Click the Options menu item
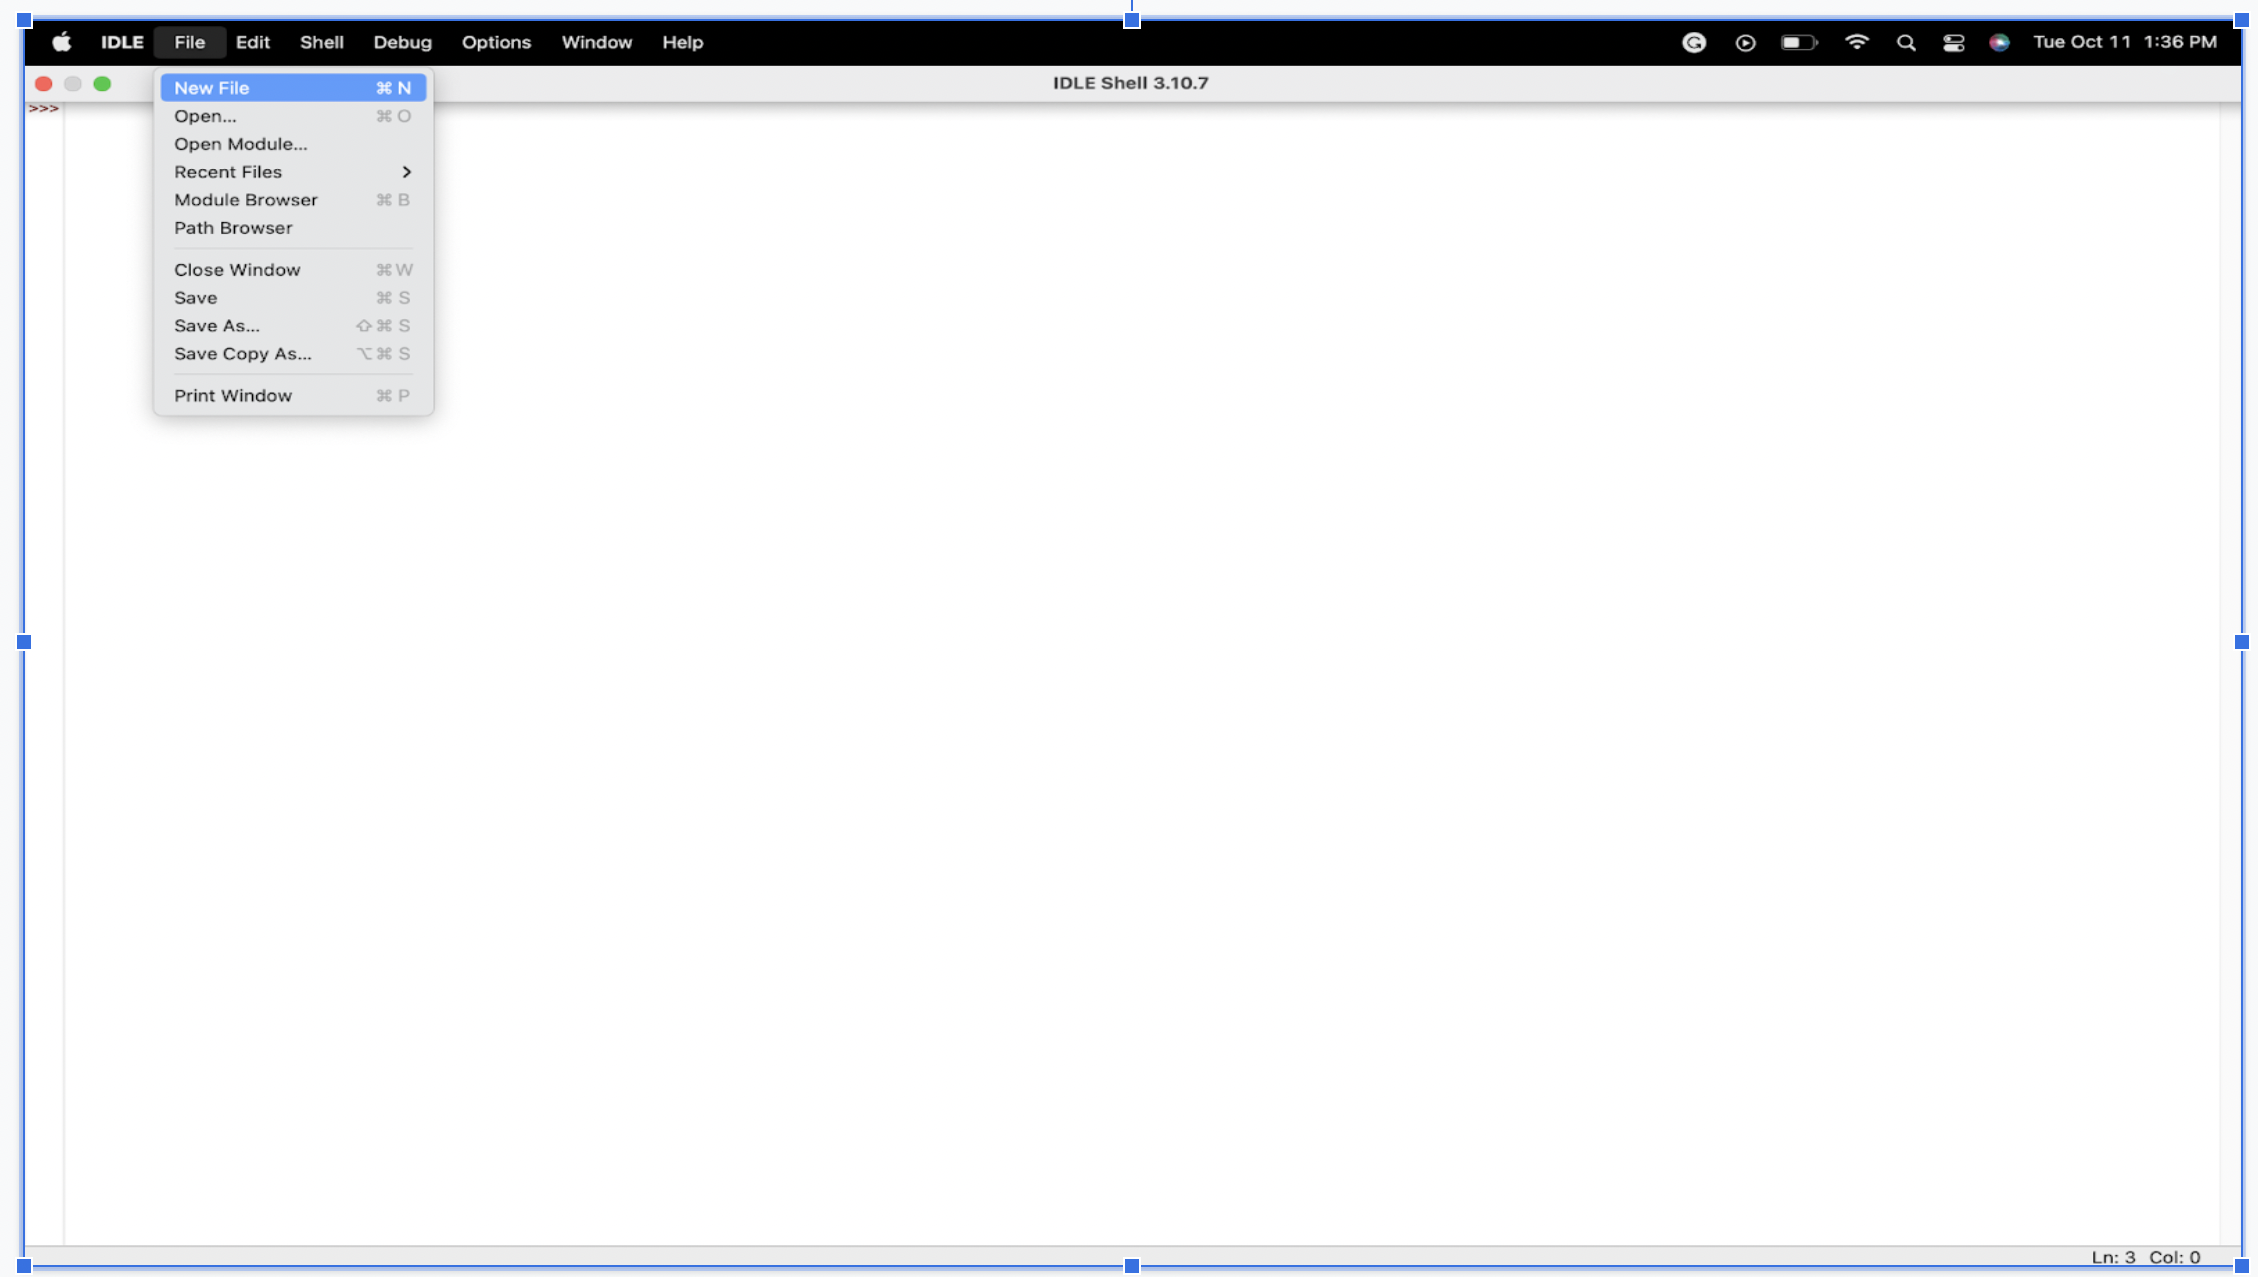The image size is (2258, 1277). pos(496,42)
